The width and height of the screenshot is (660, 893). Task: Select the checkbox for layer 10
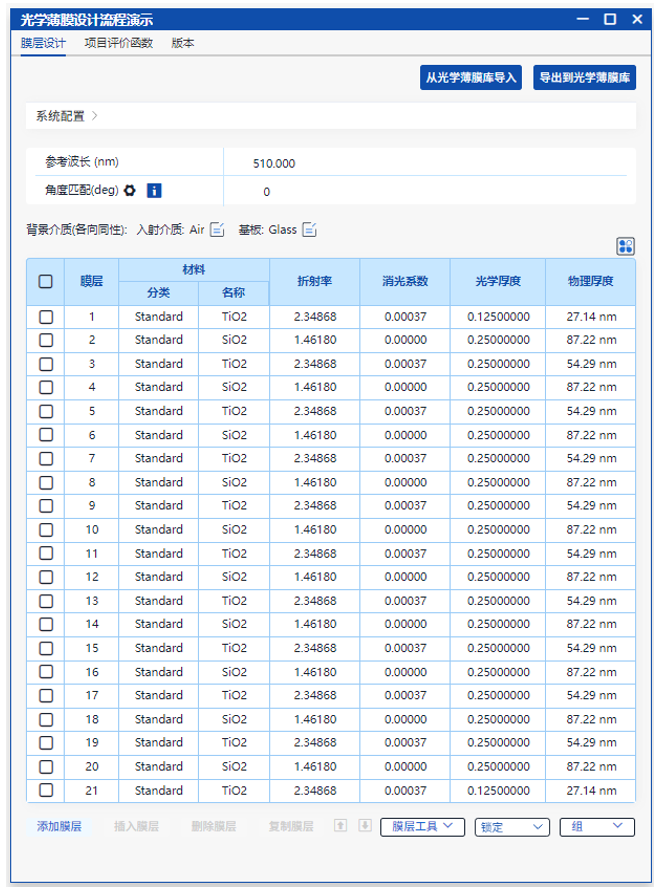tap(46, 530)
